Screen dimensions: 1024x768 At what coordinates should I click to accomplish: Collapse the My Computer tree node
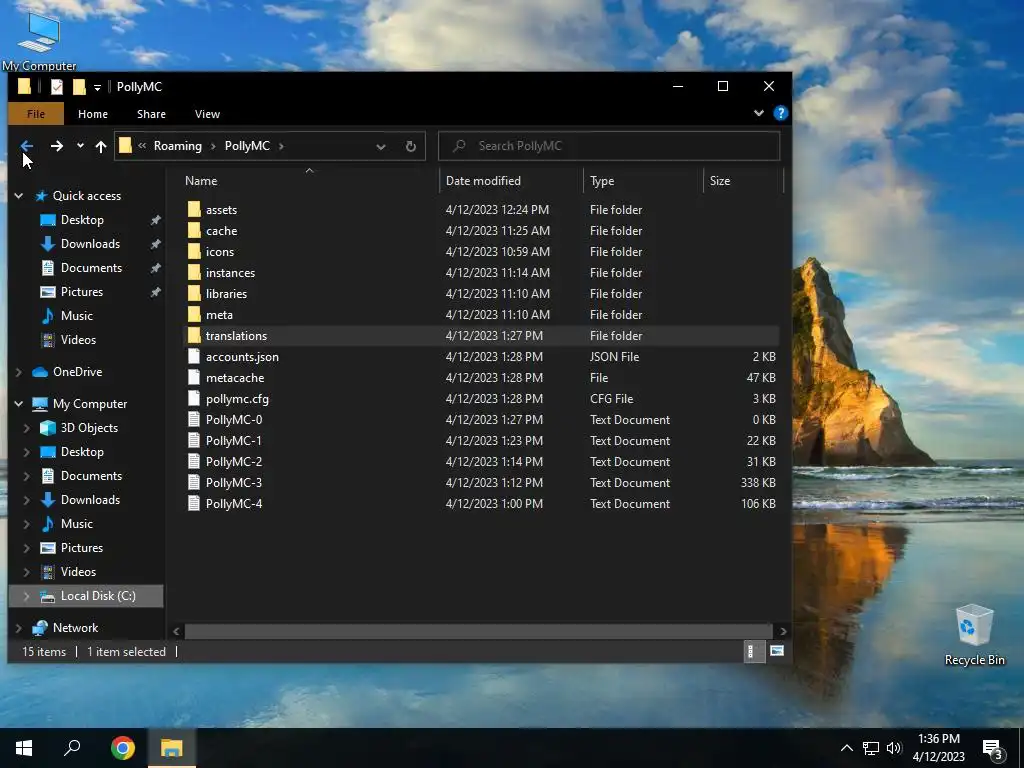[19, 404]
